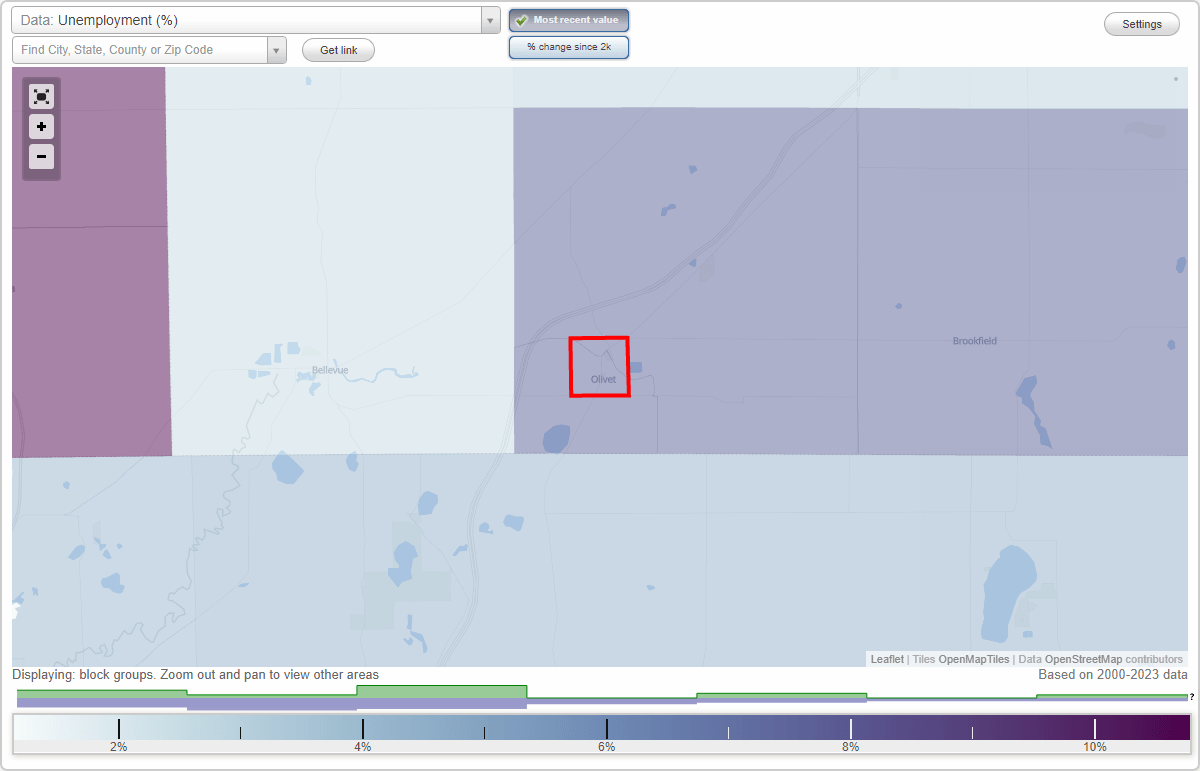1200x771 pixels.
Task: Click the 4% label on the legend
Action: [x=363, y=747]
